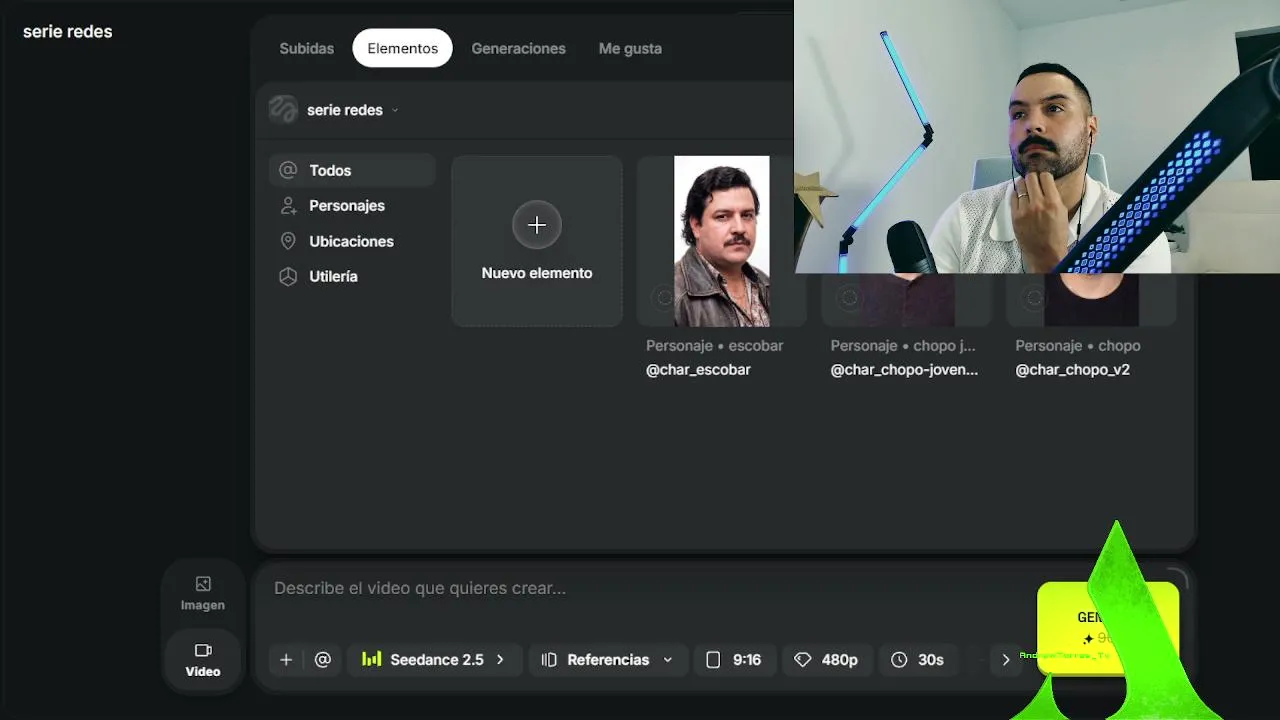The width and height of the screenshot is (1280, 720).
Task: Click the @char_chopo-joven tag text
Action: click(904, 369)
